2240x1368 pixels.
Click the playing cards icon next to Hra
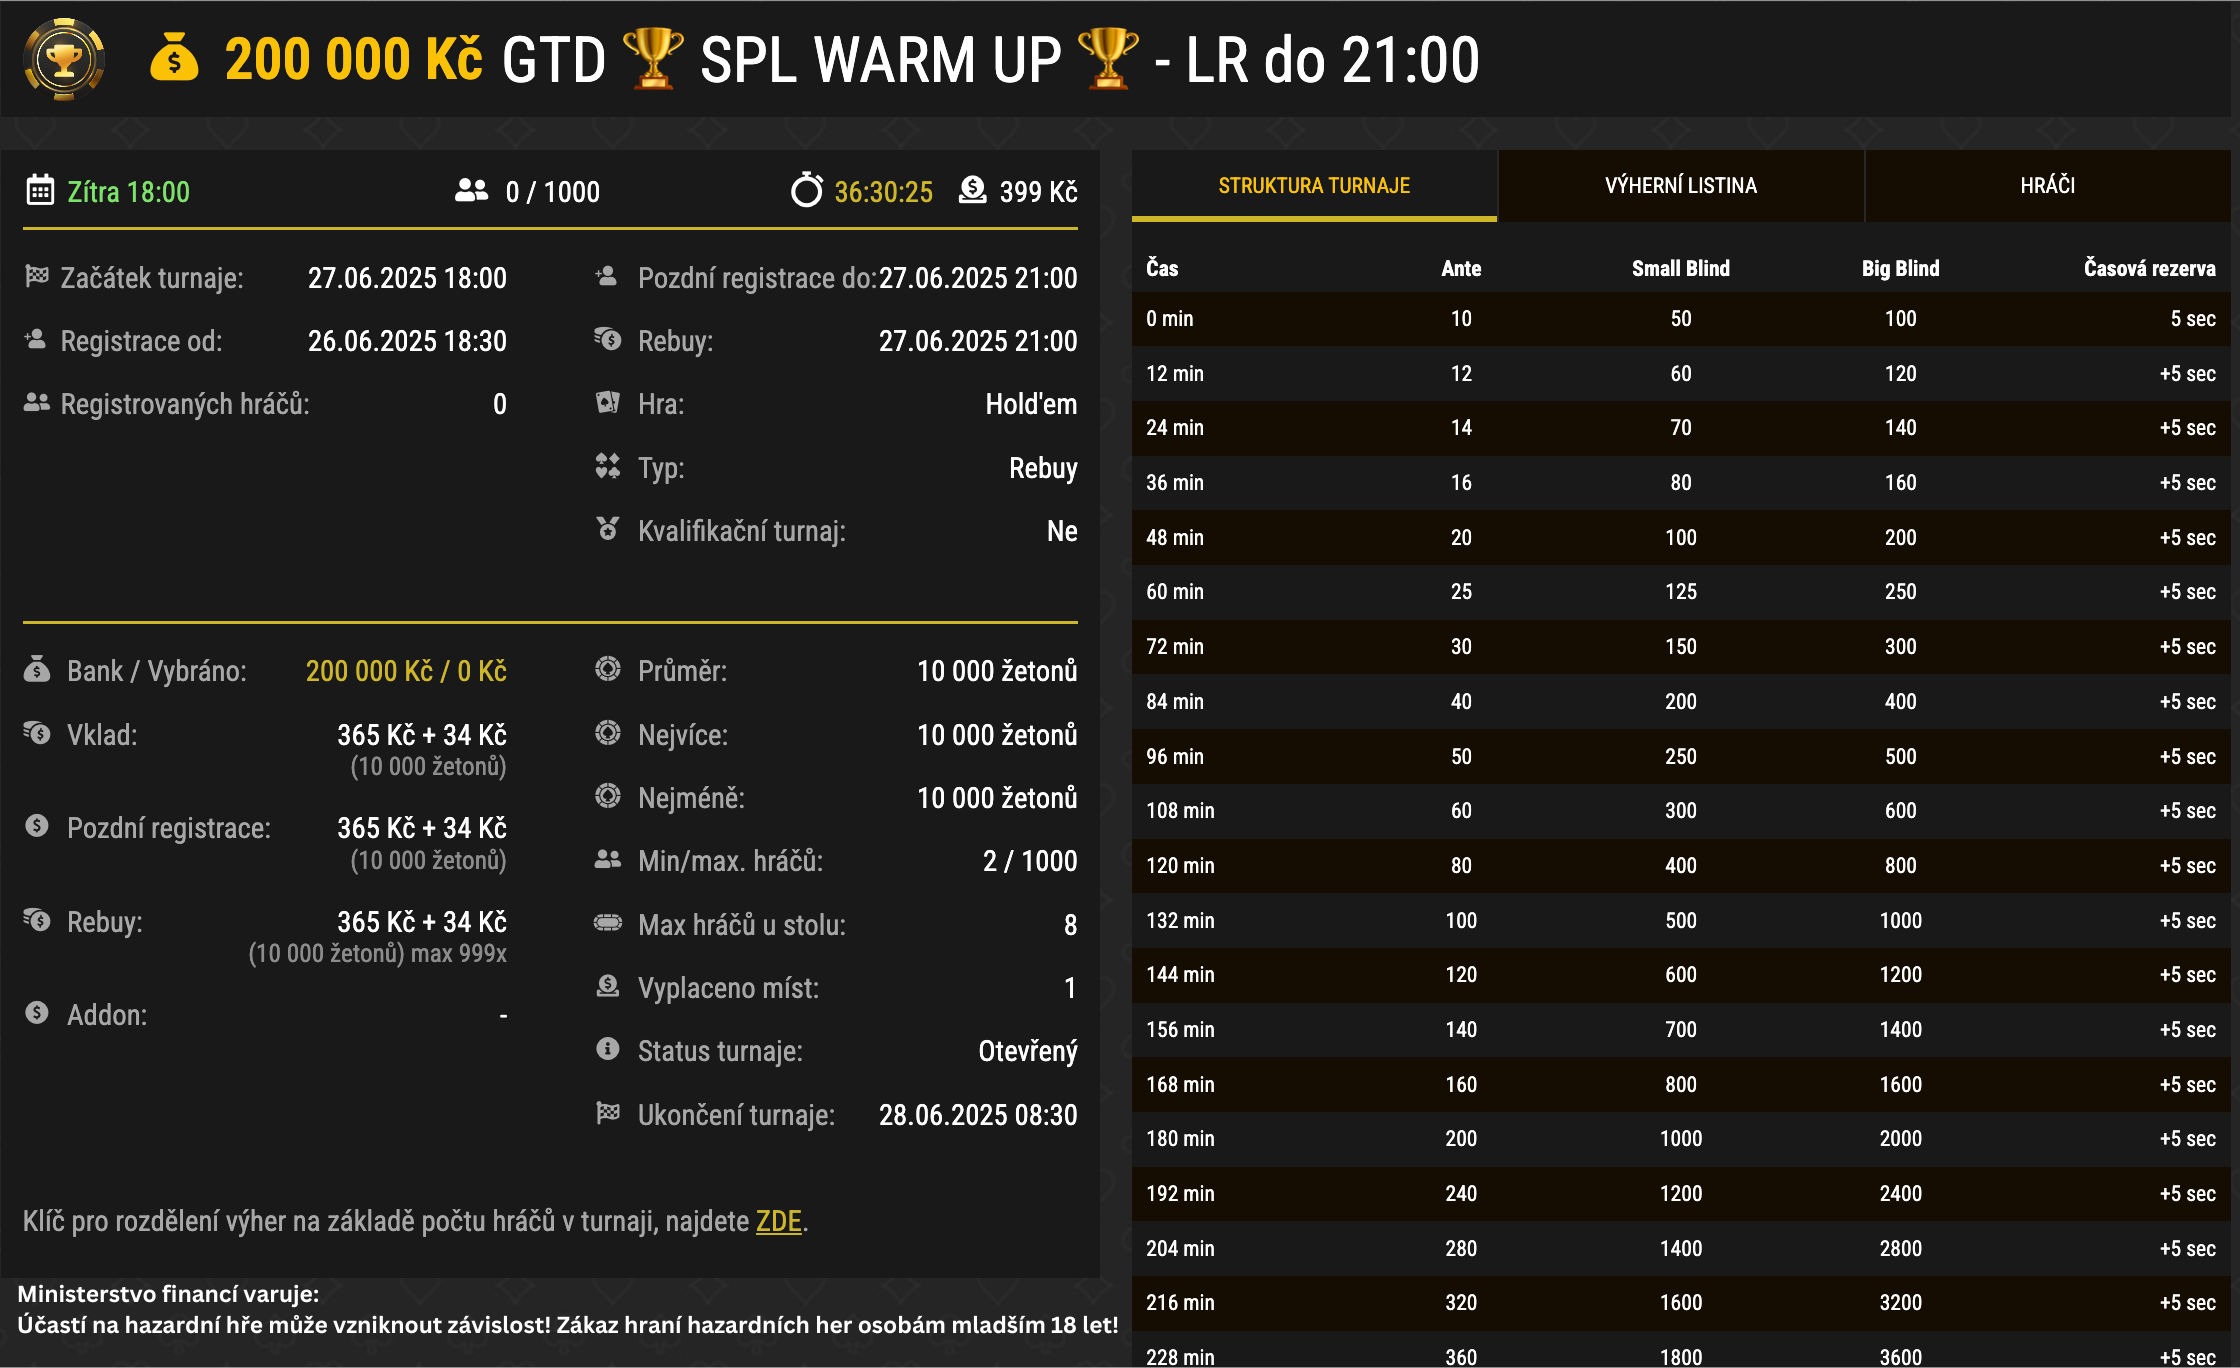point(607,404)
